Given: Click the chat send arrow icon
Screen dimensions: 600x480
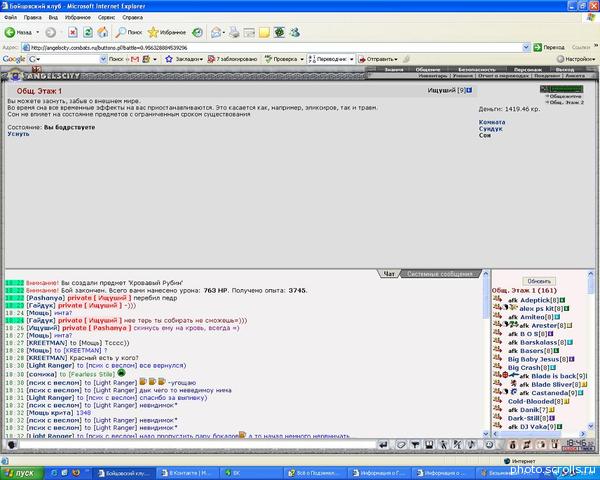Looking at the screenshot, I should point(383,444).
